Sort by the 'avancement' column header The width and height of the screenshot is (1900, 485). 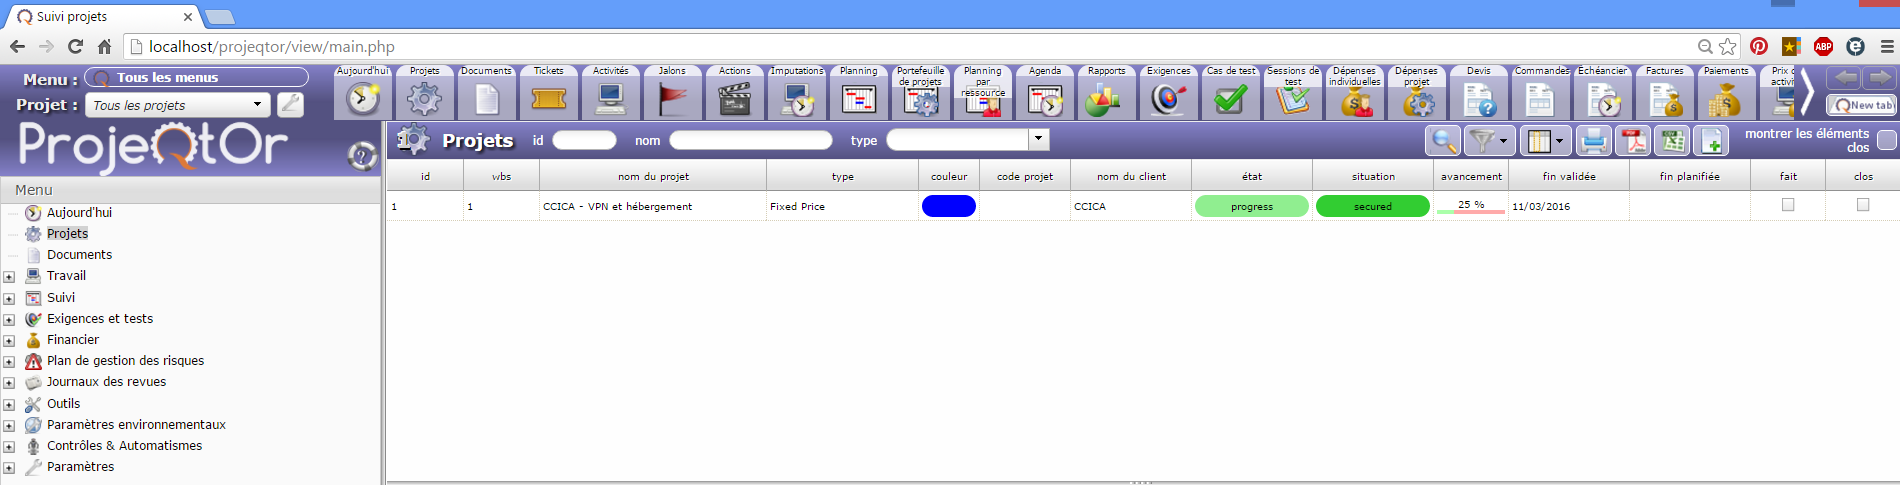coord(1471,176)
